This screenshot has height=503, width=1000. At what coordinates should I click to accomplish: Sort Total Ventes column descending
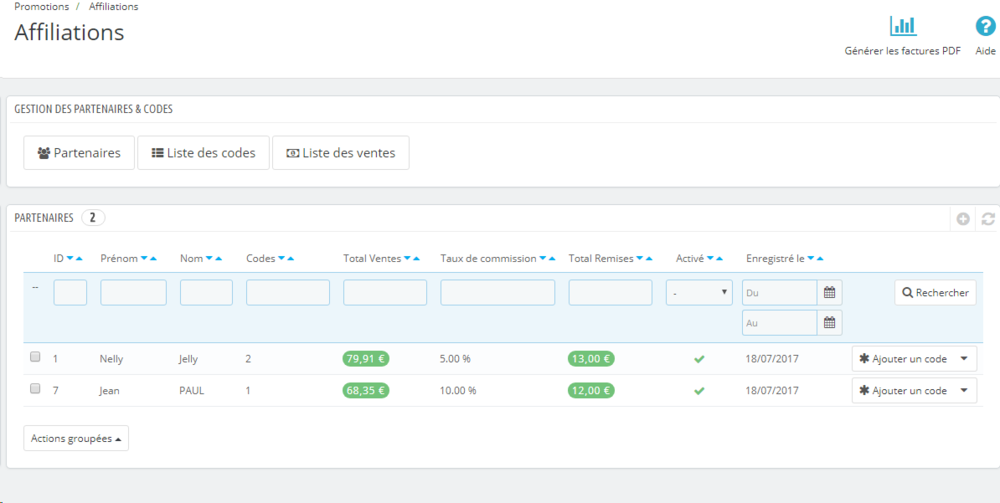tap(408, 258)
